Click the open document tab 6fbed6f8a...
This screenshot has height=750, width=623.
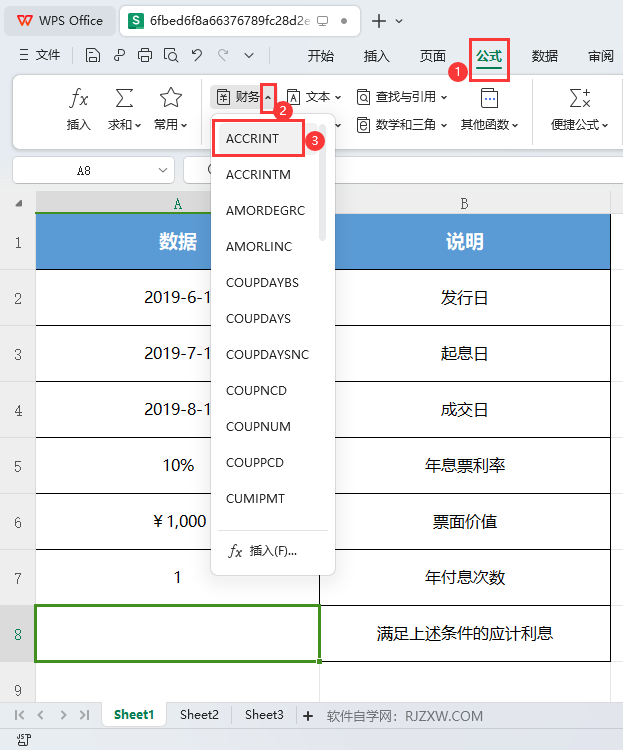click(x=240, y=21)
